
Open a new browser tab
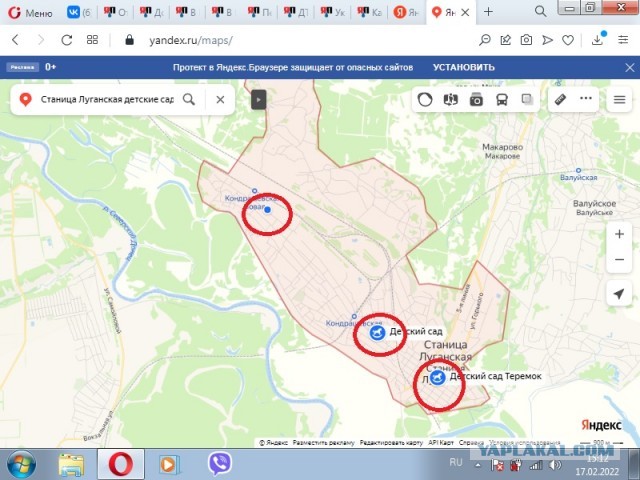pyautogui.click(x=488, y=12)
